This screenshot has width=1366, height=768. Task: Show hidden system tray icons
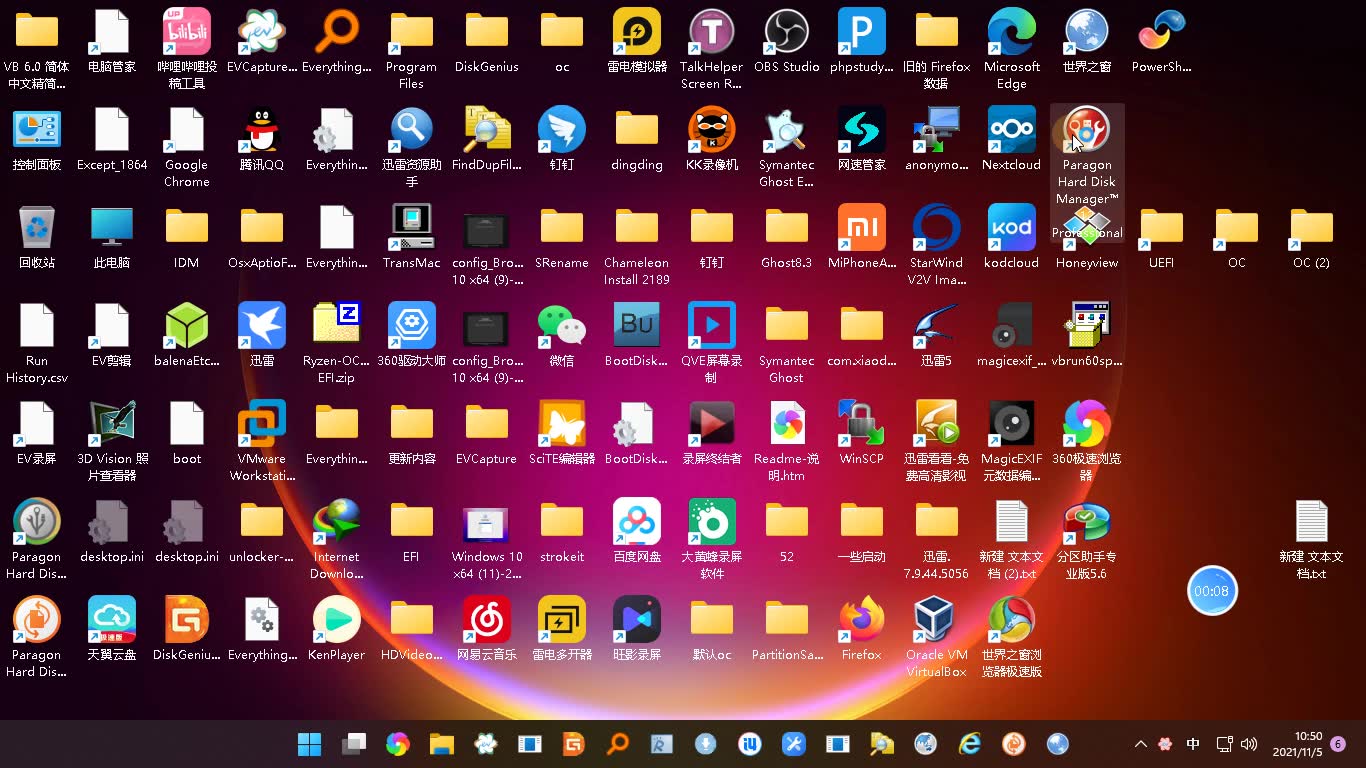coord(1140,744)
